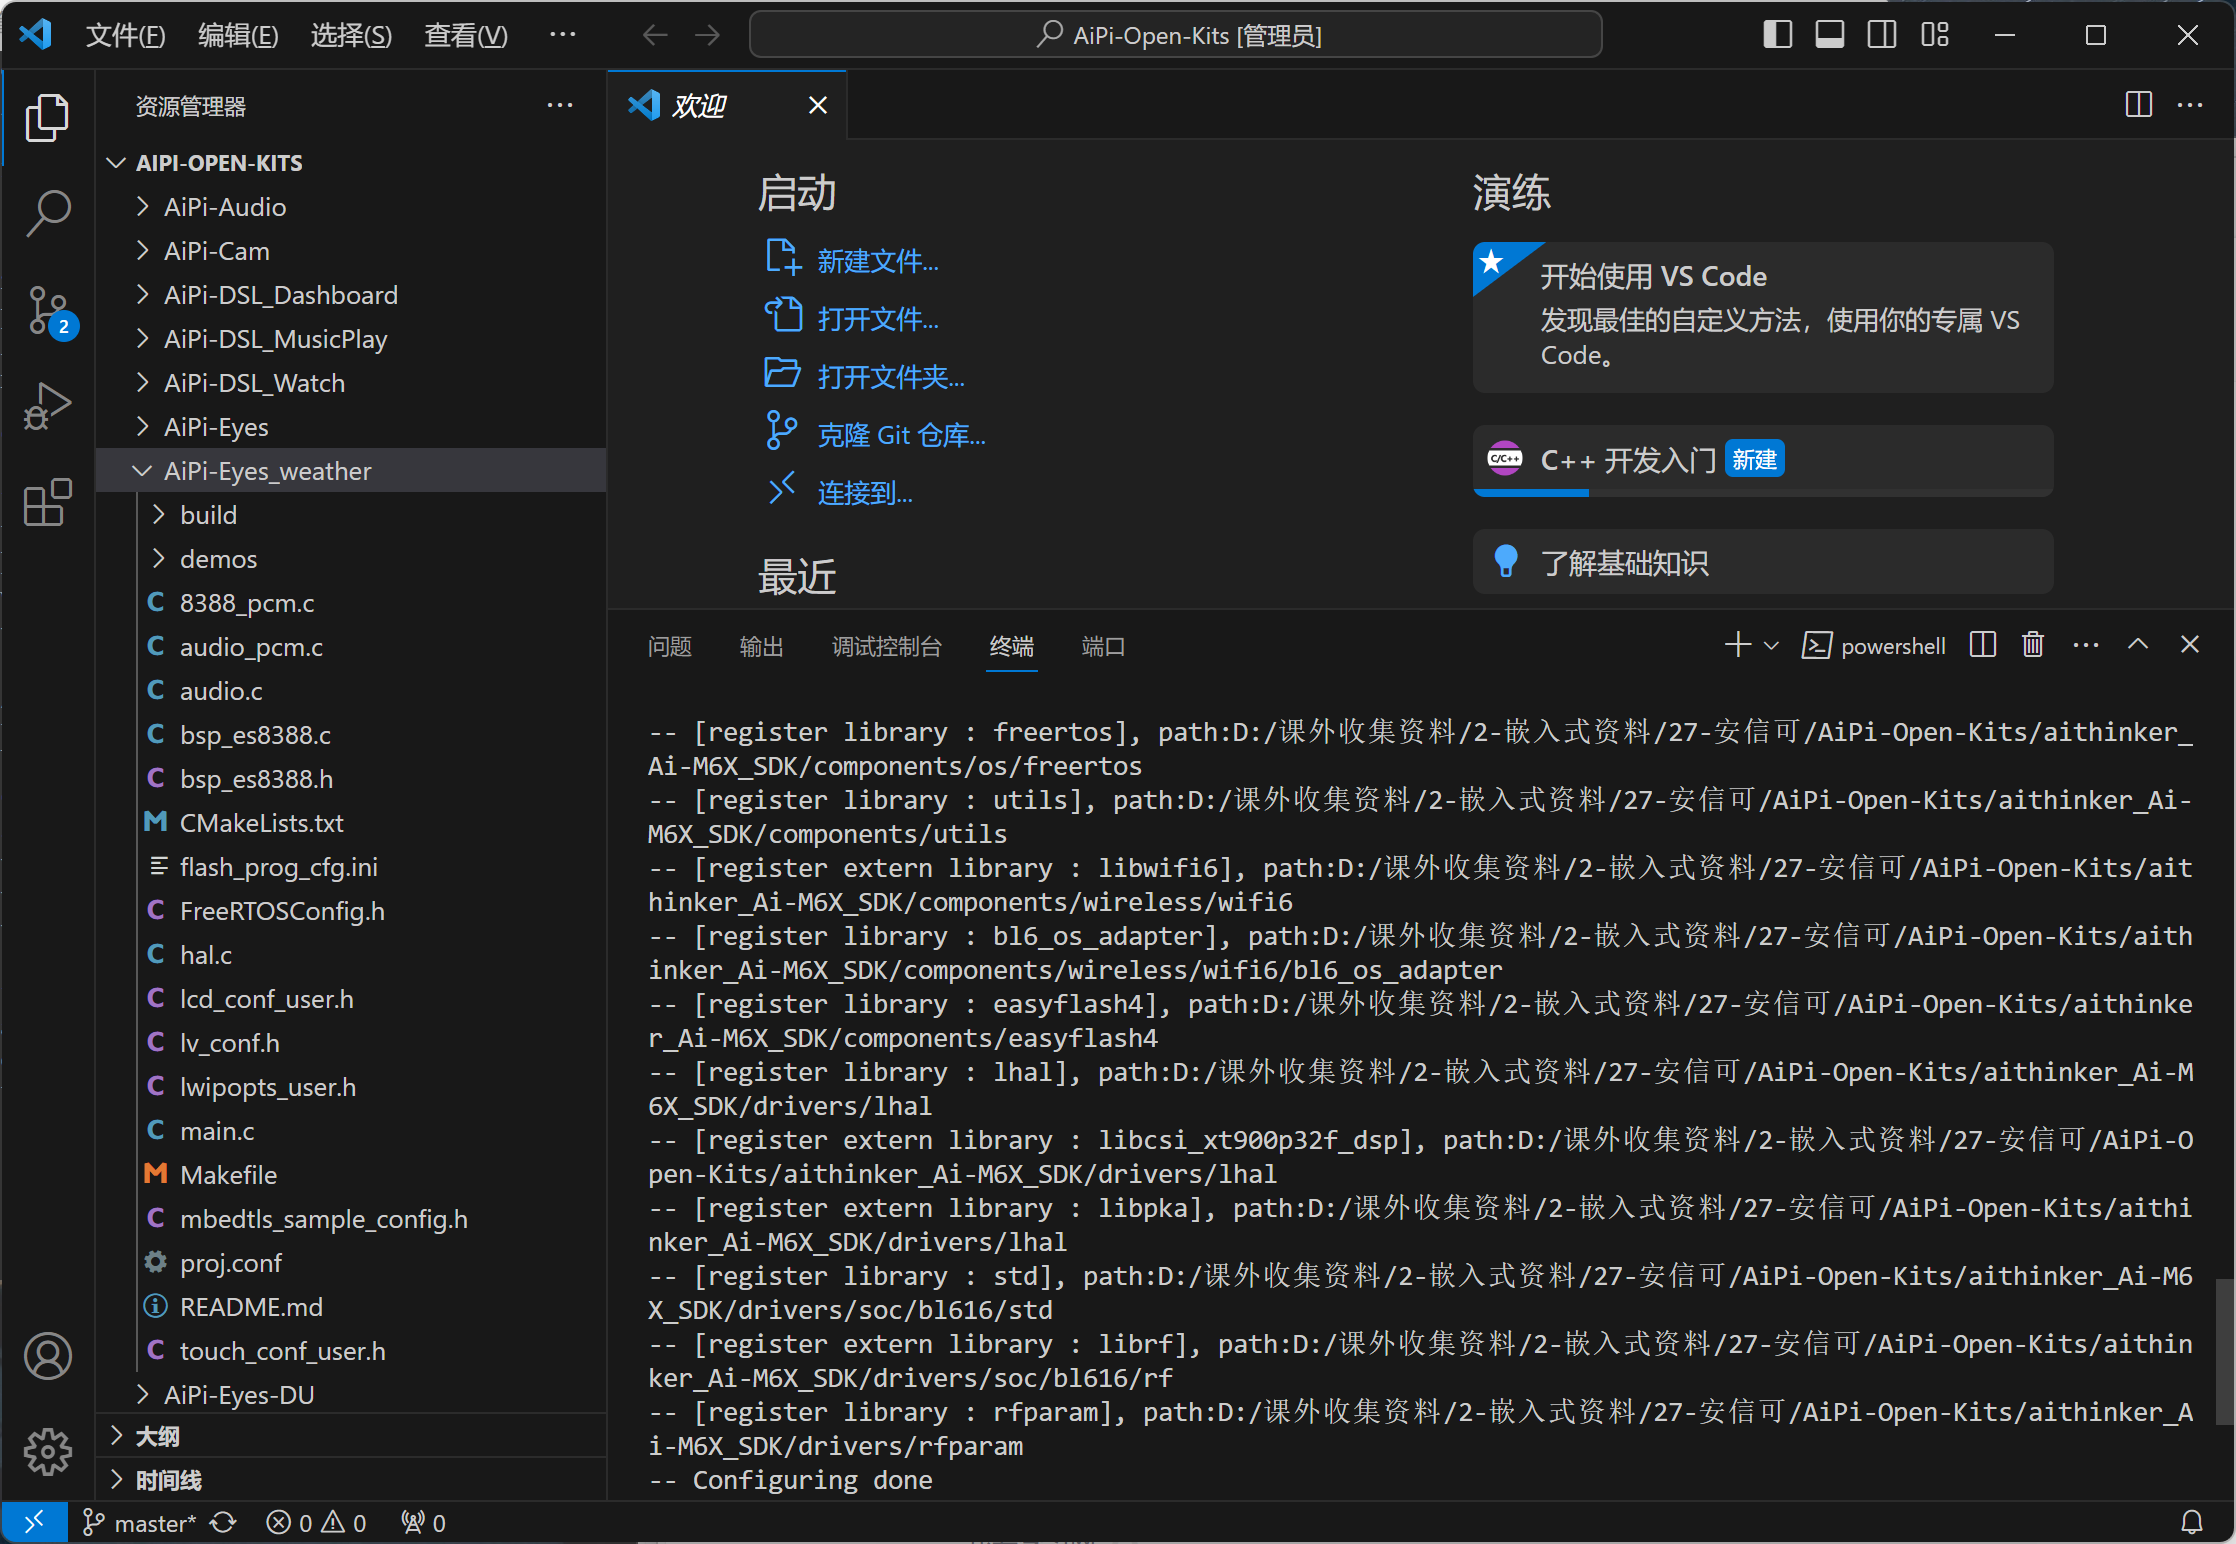Toggle primary side bar visibility

[x=1777, y=35]
